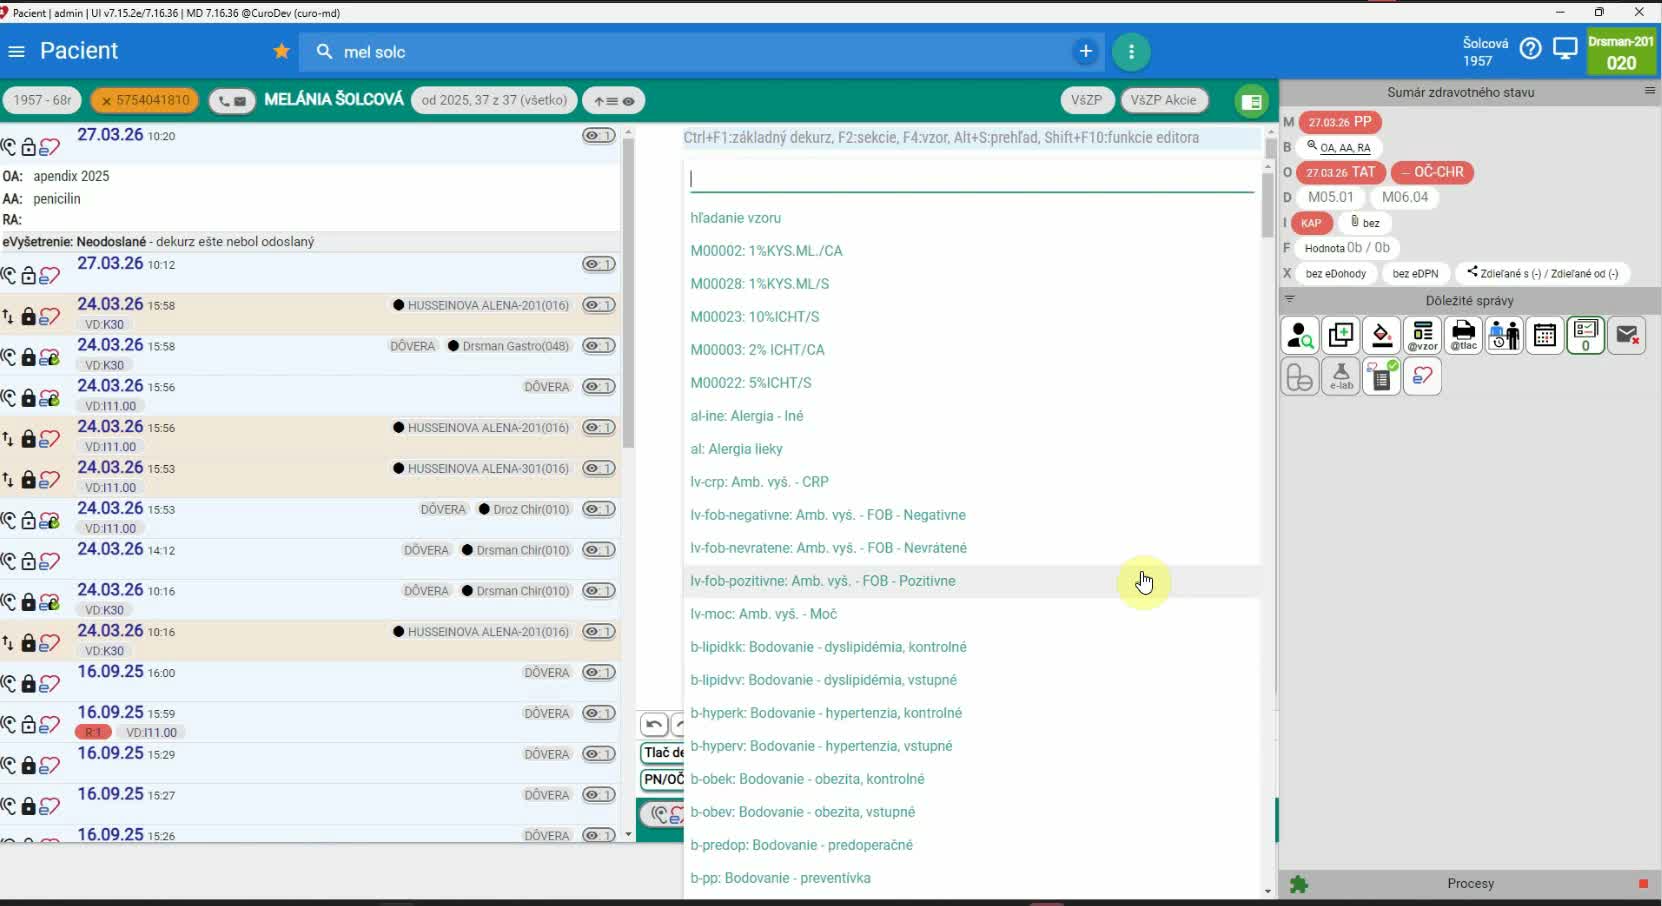
Task: Open the period filter 'od 2025, 37 z 37'
Action: pyautogui.click(x=494, y=100)
